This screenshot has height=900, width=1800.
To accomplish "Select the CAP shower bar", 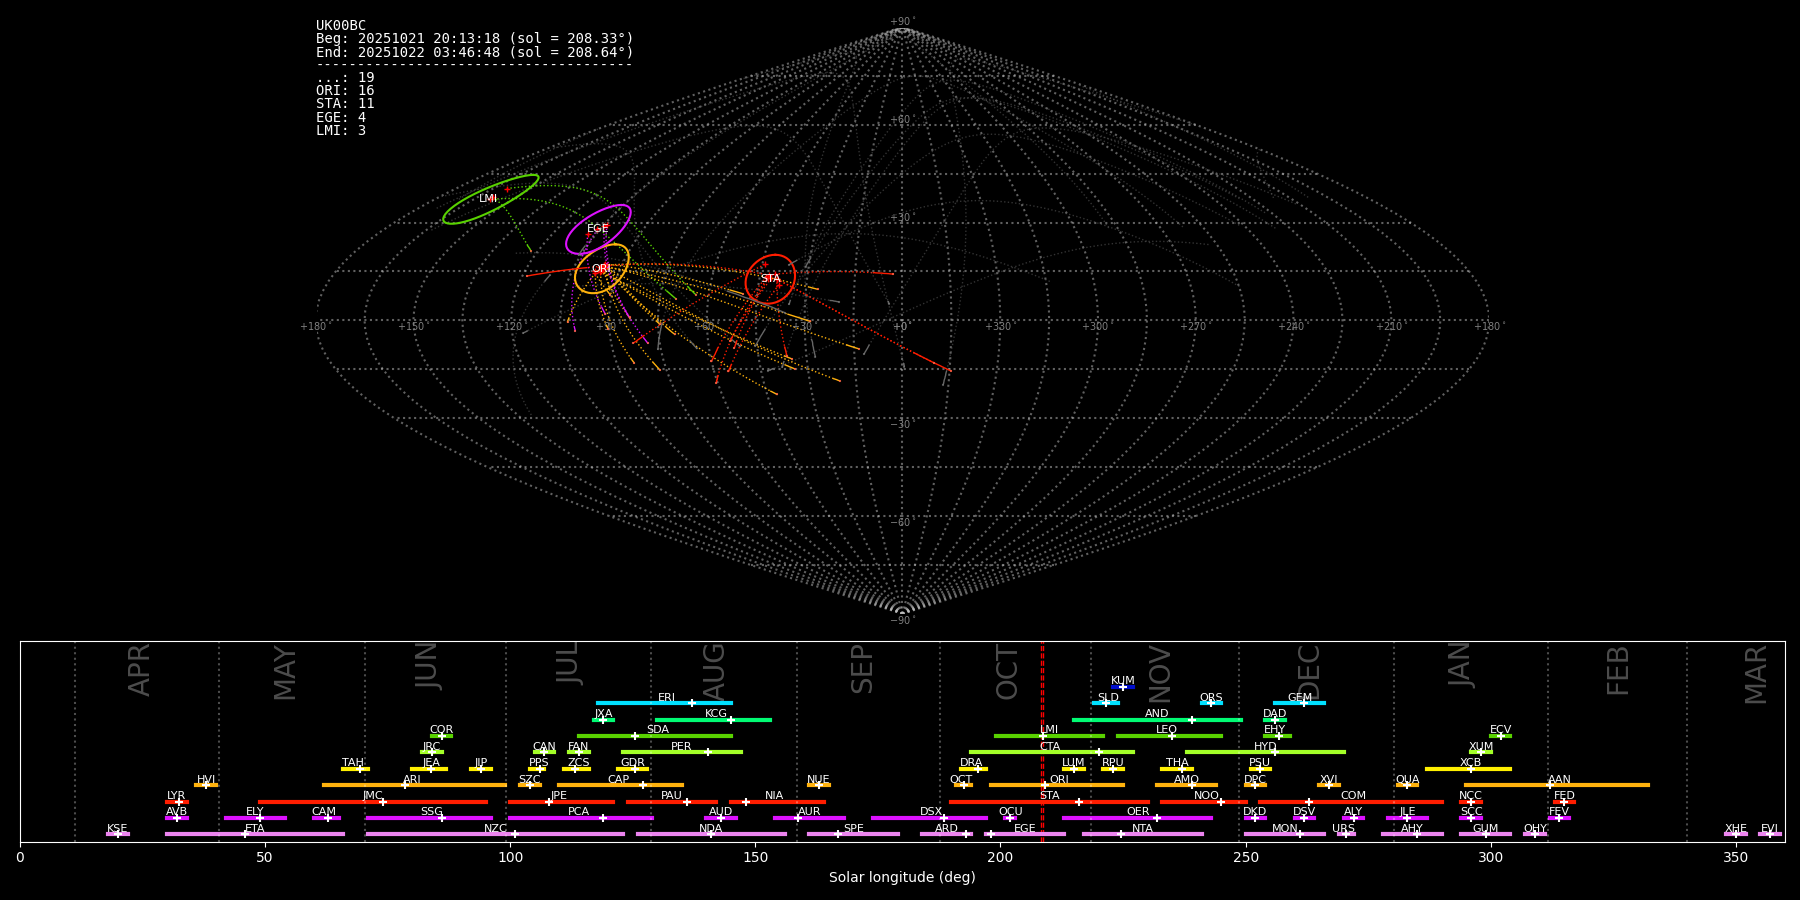I will 620,785.
